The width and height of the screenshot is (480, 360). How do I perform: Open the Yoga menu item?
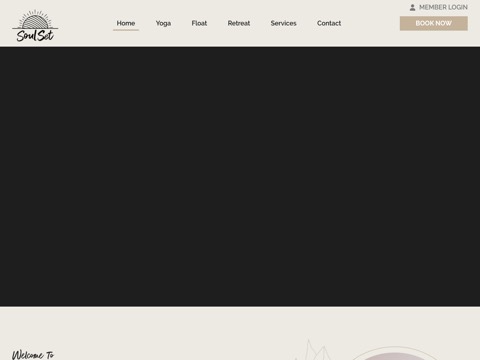point(163,23)
